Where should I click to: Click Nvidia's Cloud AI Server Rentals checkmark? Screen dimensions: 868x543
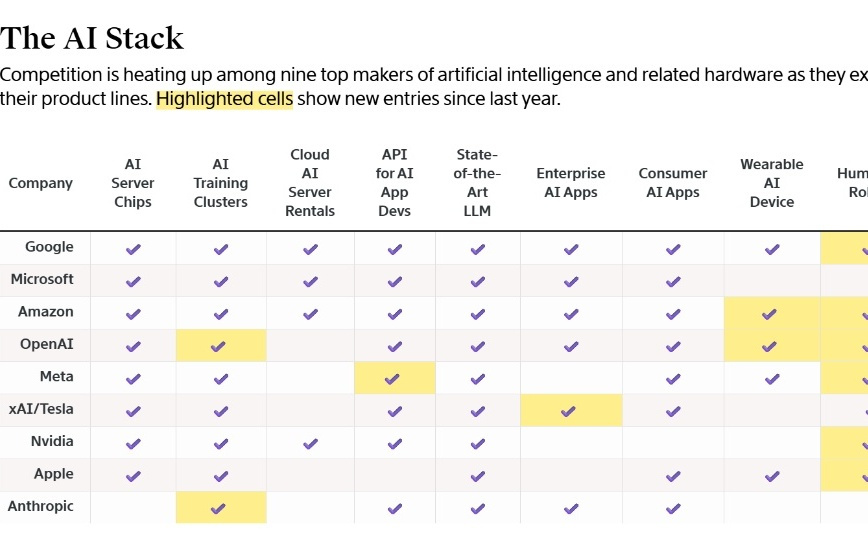310,443
